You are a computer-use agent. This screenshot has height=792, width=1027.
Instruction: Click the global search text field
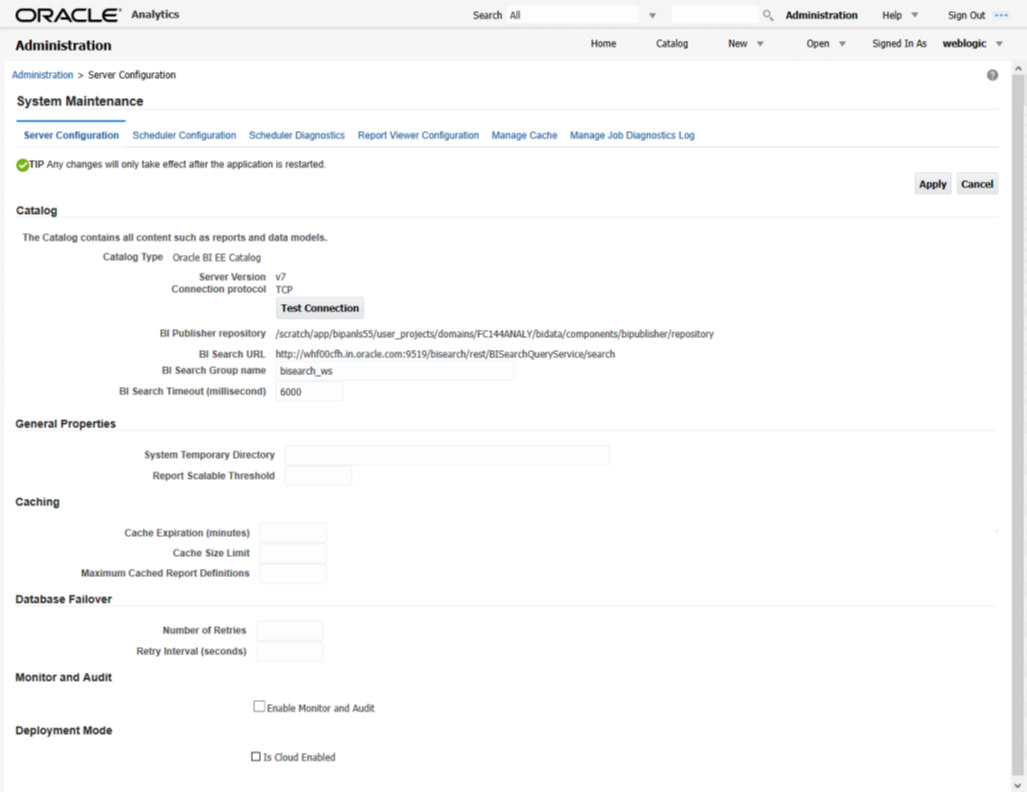click(x=715, y=15)
